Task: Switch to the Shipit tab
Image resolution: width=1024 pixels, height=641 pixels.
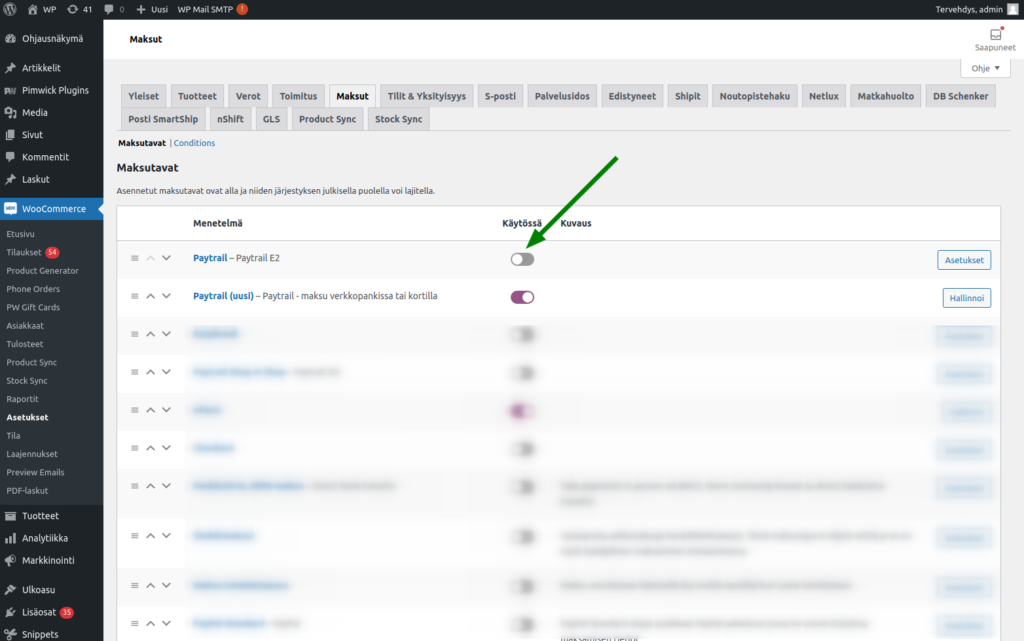Action: point(688,96)
